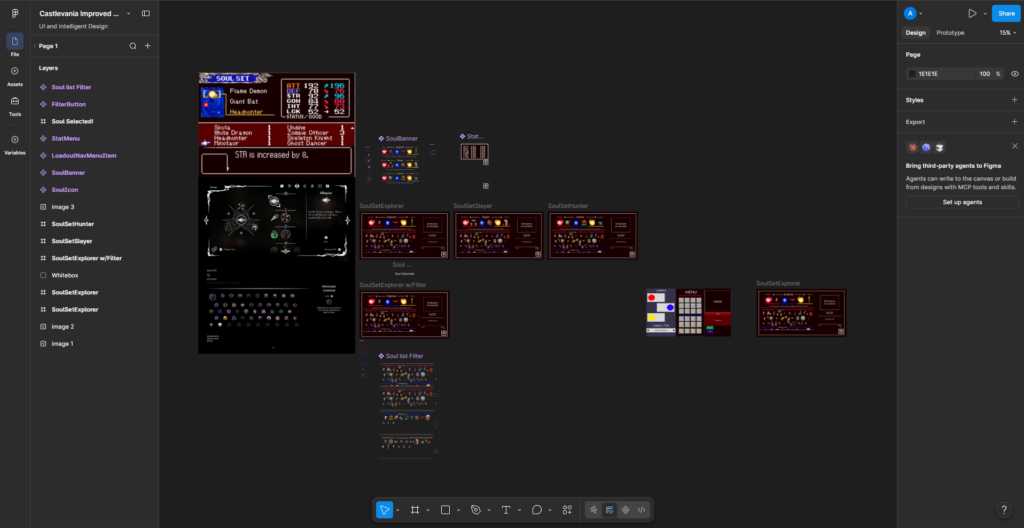
Task: Open the present options dropdown arrow
Action: tap(985, 14)
